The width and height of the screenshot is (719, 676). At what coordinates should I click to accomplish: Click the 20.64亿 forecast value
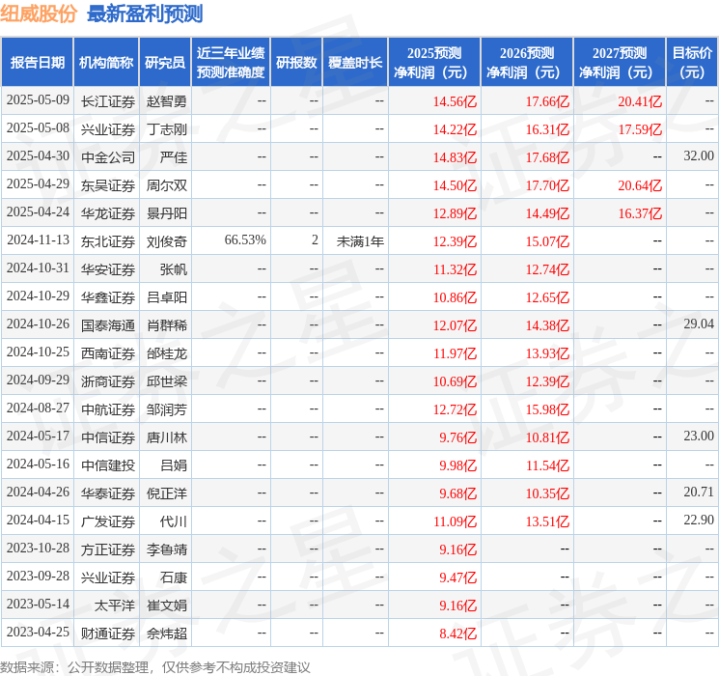pyautogui.click(x=640, y=185)
